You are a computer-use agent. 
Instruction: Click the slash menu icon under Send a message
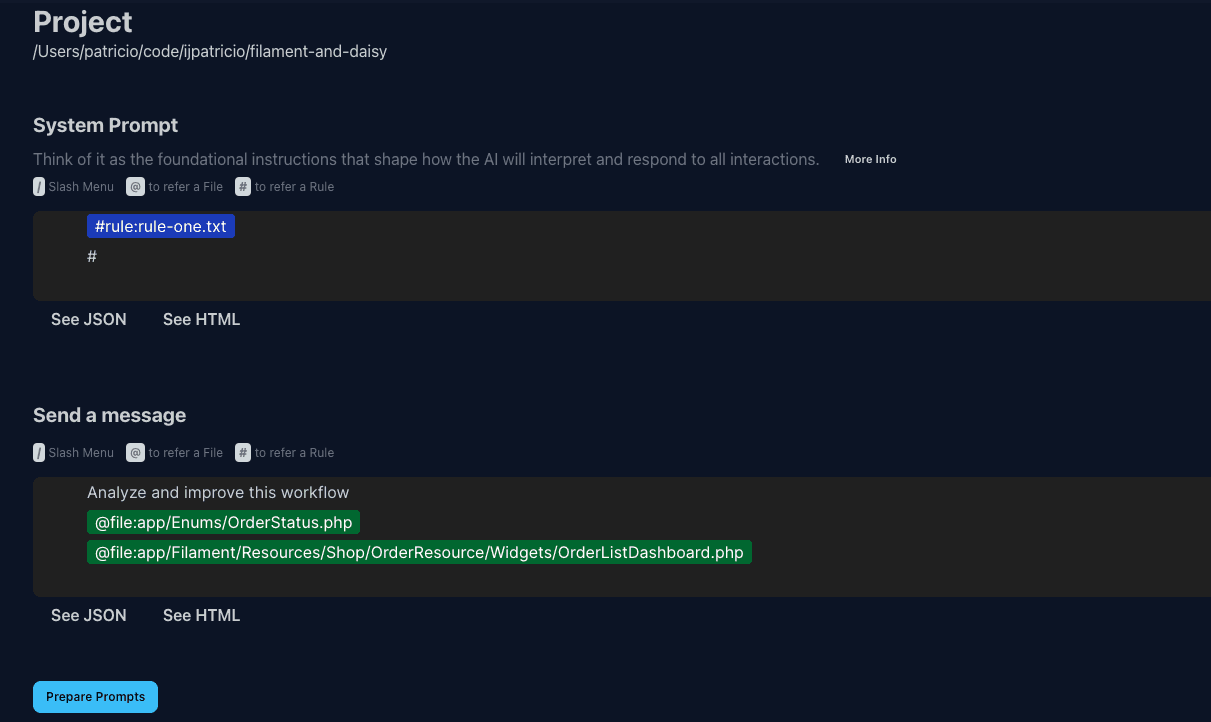point(39,452)
